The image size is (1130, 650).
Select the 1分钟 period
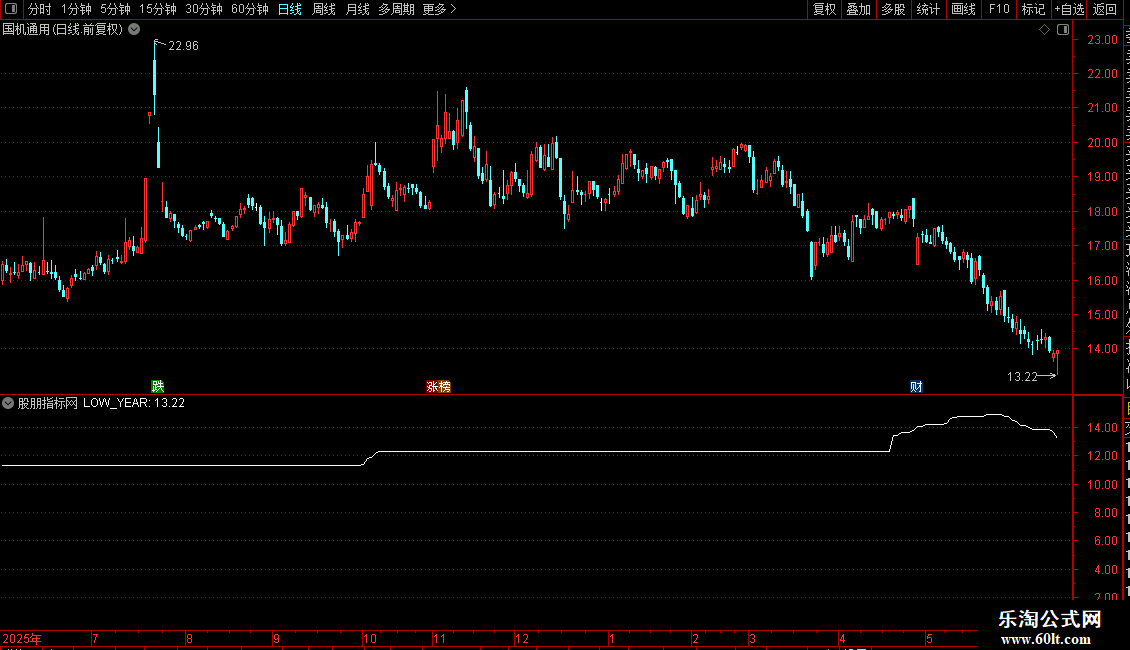point(76,9)
